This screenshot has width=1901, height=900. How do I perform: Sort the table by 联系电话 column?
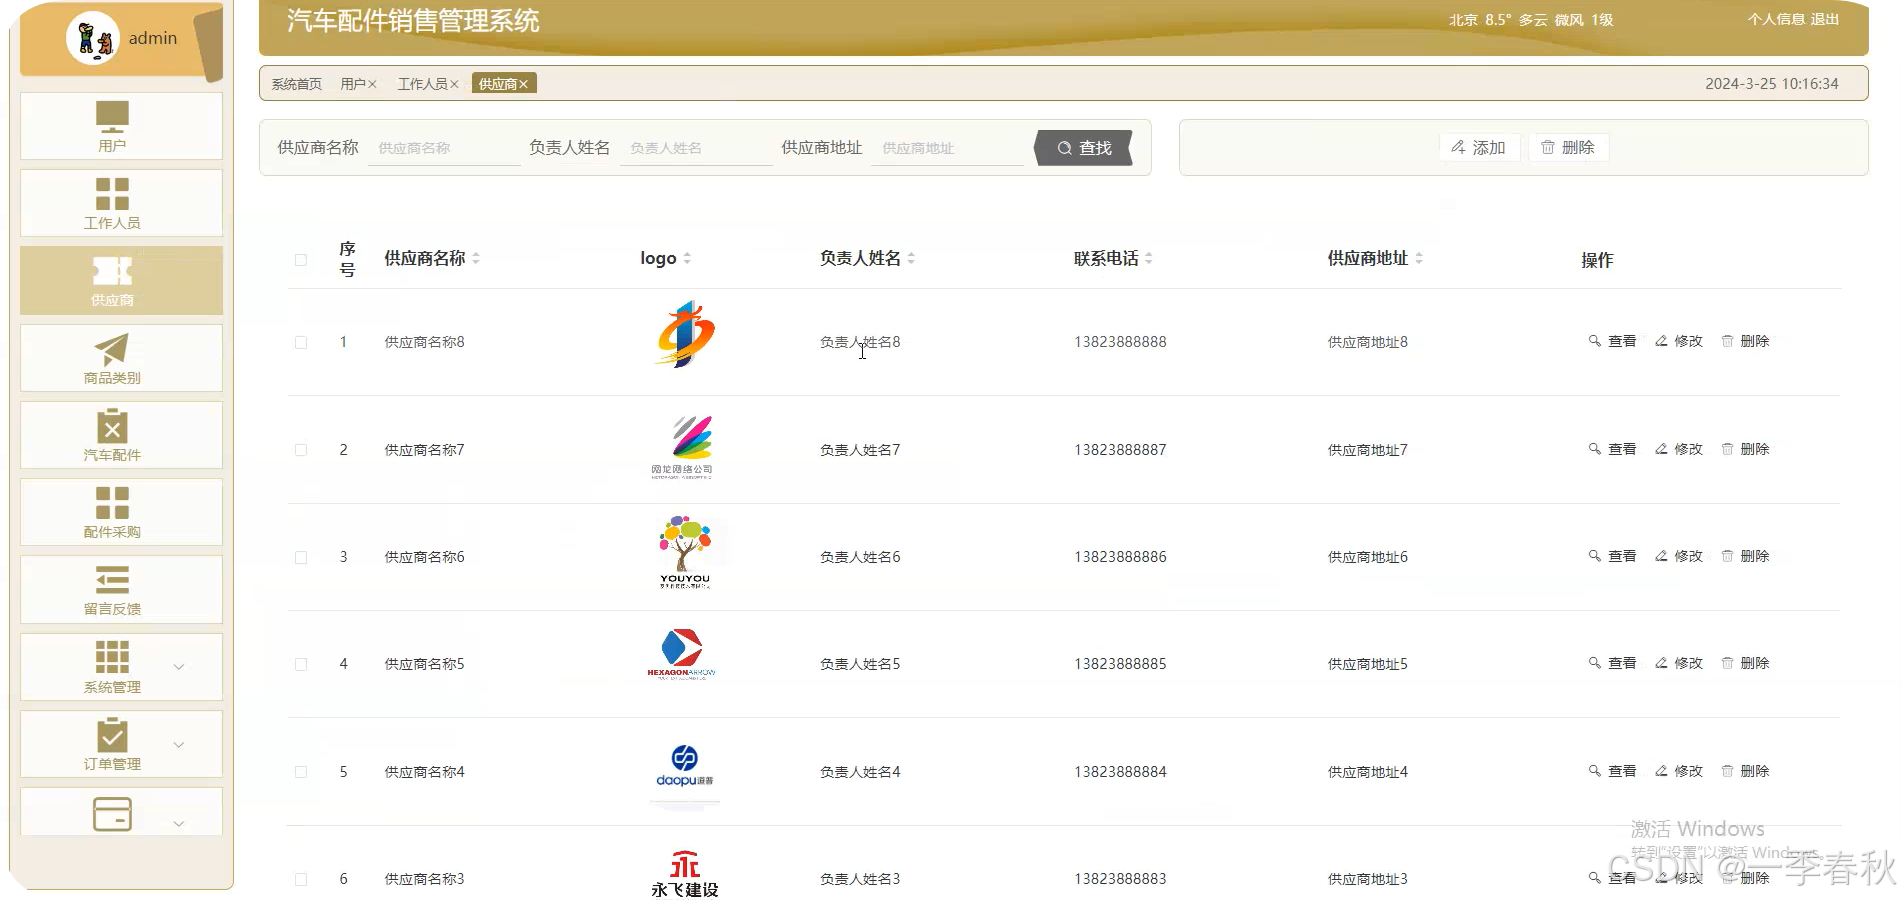(x=1150, y=258)
